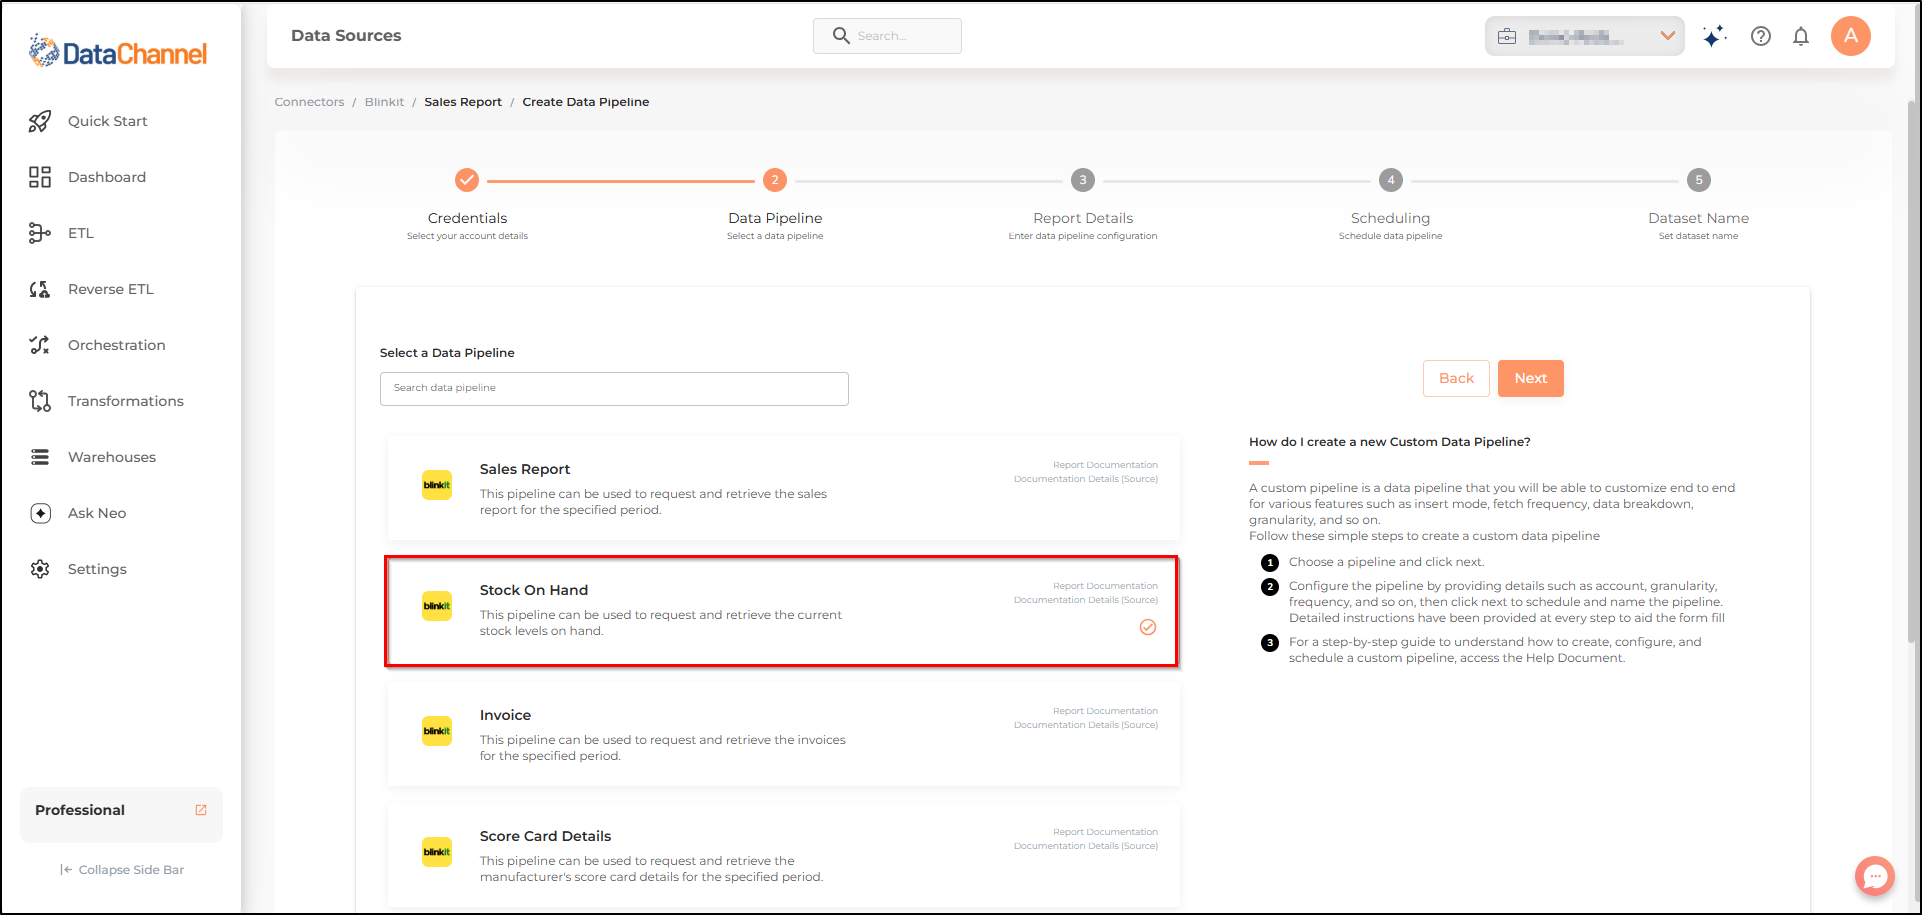Toggle the Stock On Hand selected checkmark
This screenshot has width=1922, height=915.
click(x=1148, y=627)
